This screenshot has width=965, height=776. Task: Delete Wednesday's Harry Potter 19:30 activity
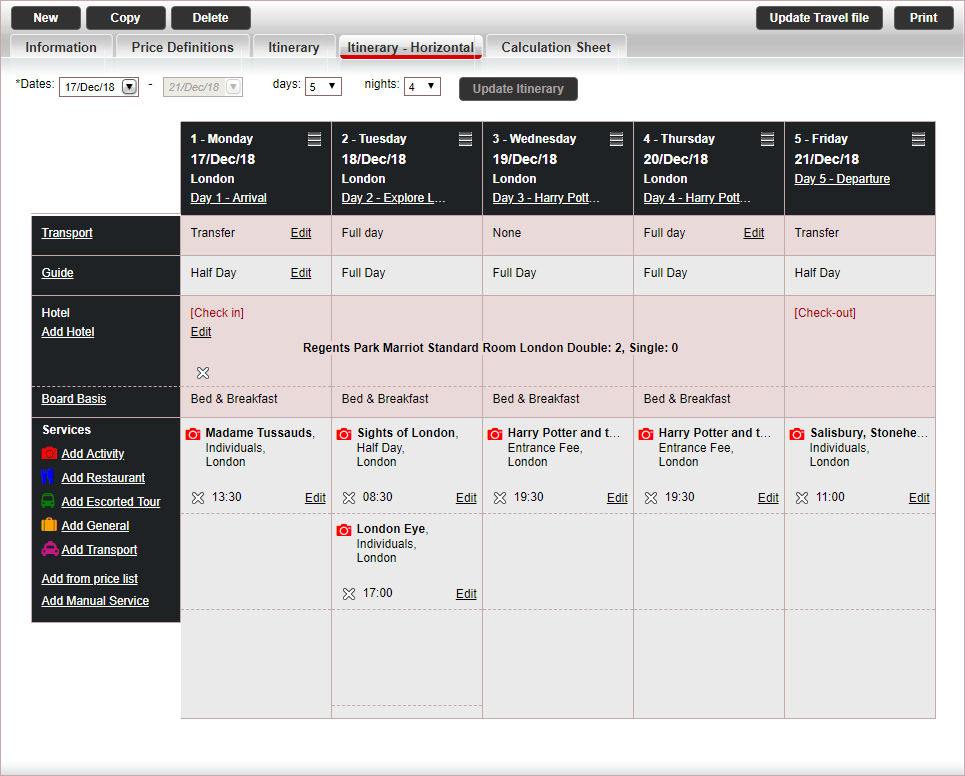[500, 498]
